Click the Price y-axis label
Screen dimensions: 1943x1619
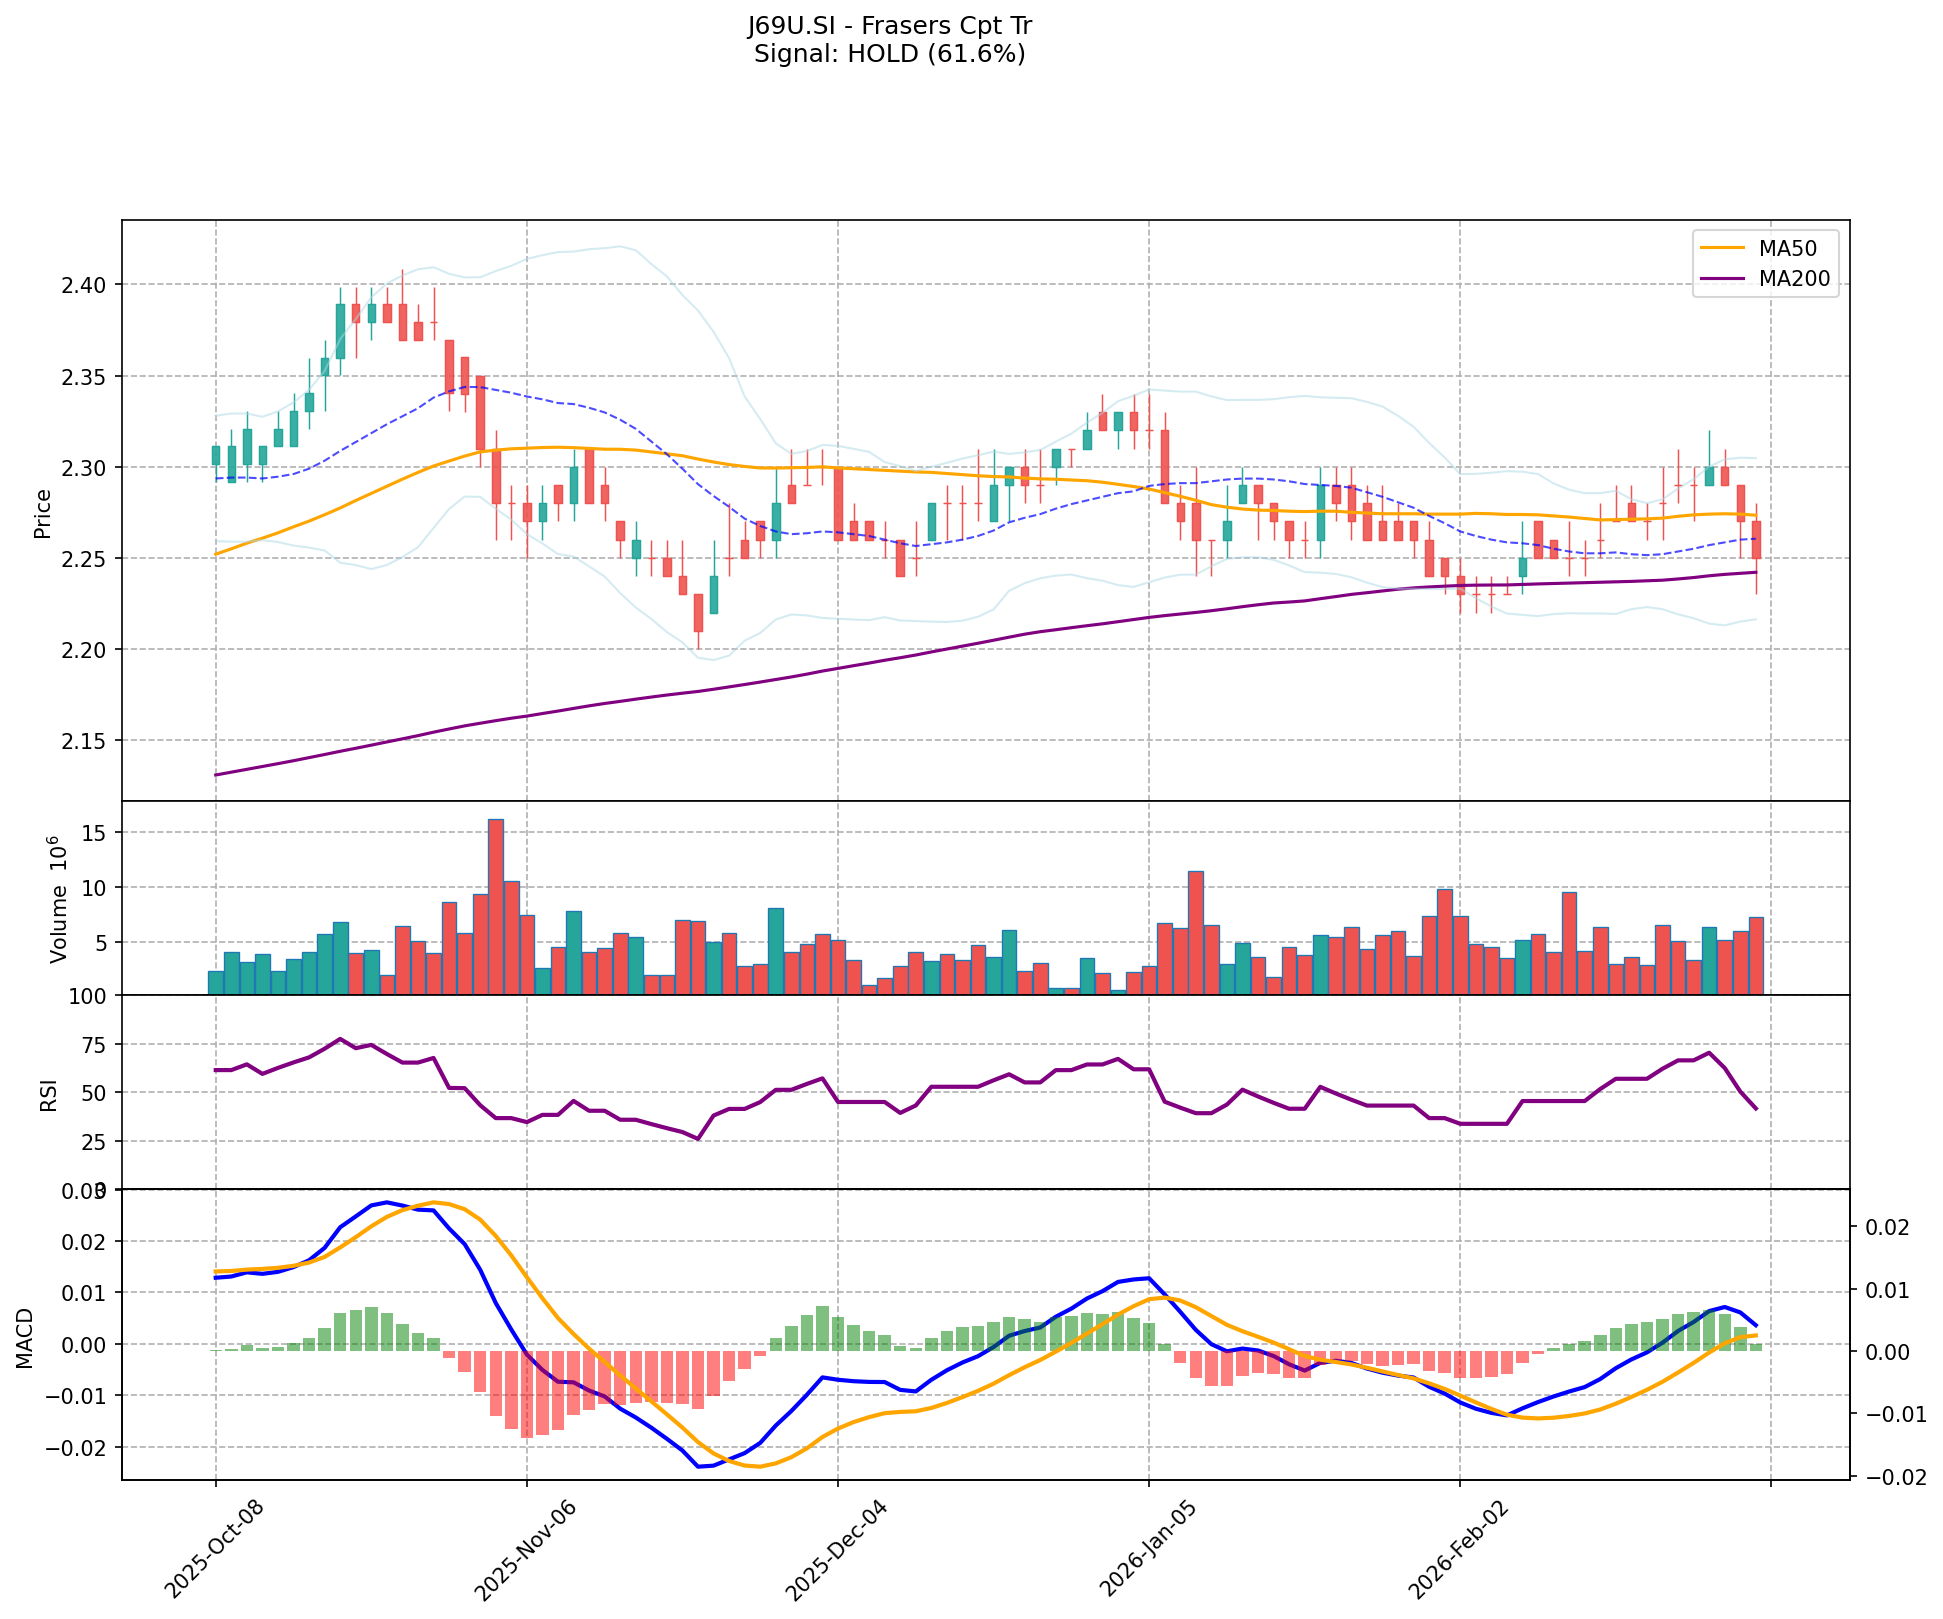point(42,513)
